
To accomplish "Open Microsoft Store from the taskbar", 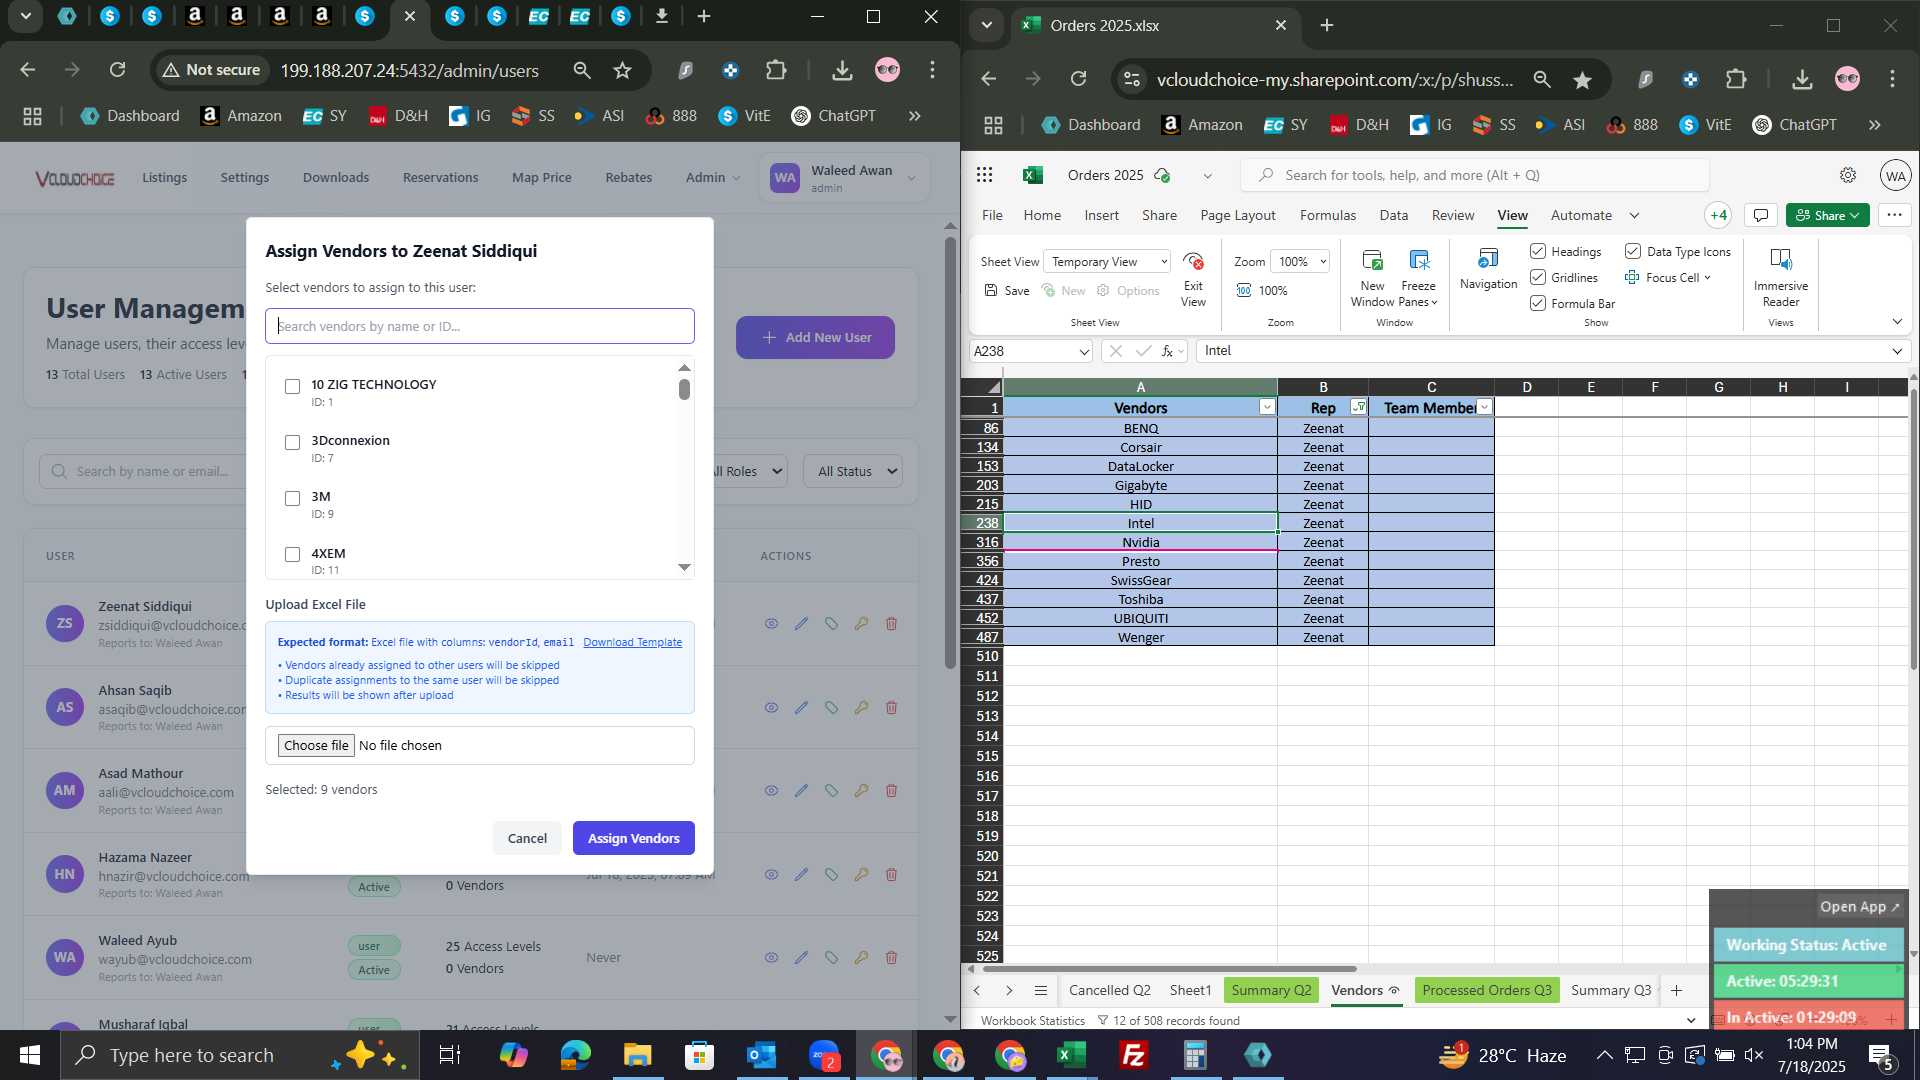I will (699, 1055).
